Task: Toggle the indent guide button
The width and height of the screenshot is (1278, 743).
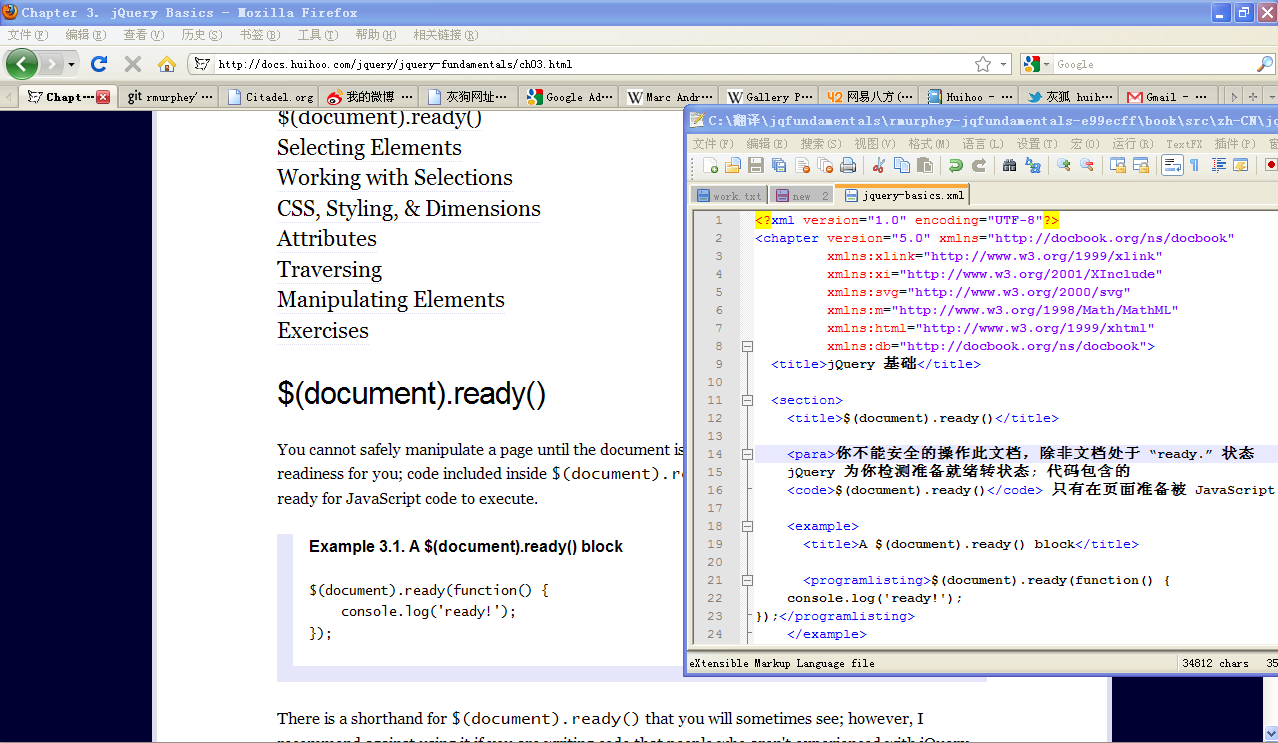Action: click(x=1218, y=166)
